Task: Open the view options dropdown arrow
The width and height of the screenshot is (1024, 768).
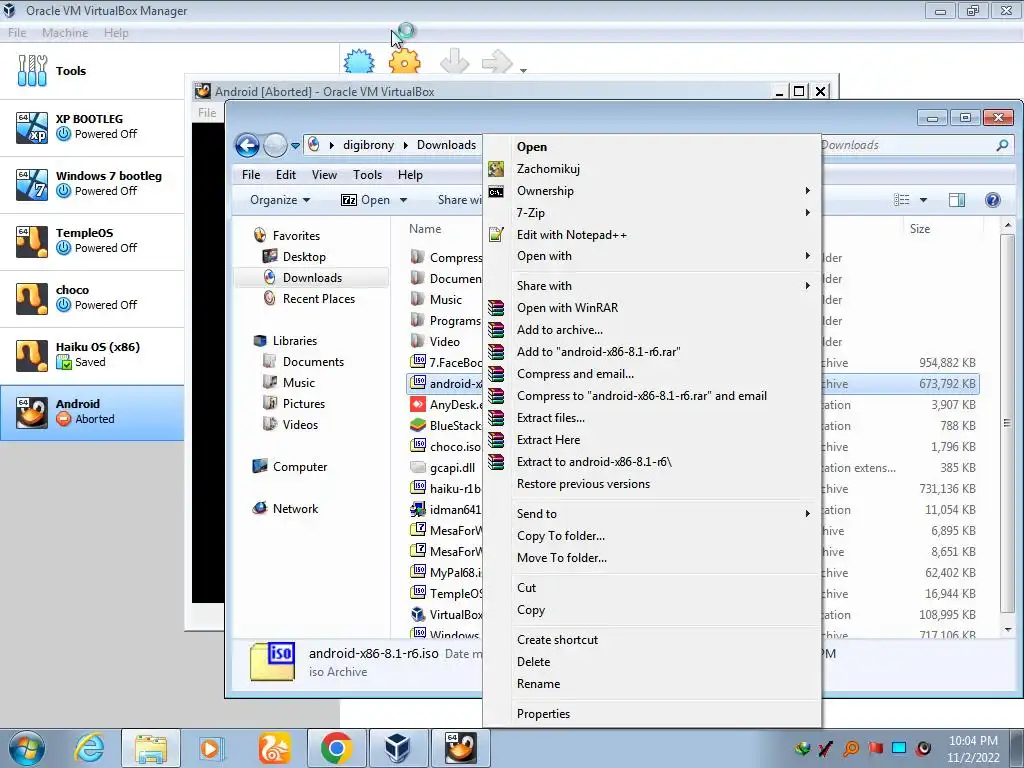Action: (x=923, y=200)
